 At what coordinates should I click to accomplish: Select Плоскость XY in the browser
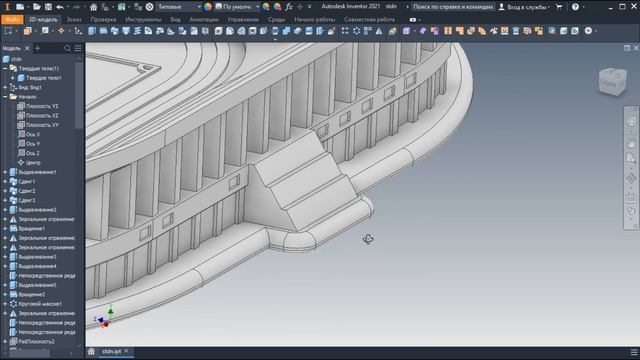42,125
